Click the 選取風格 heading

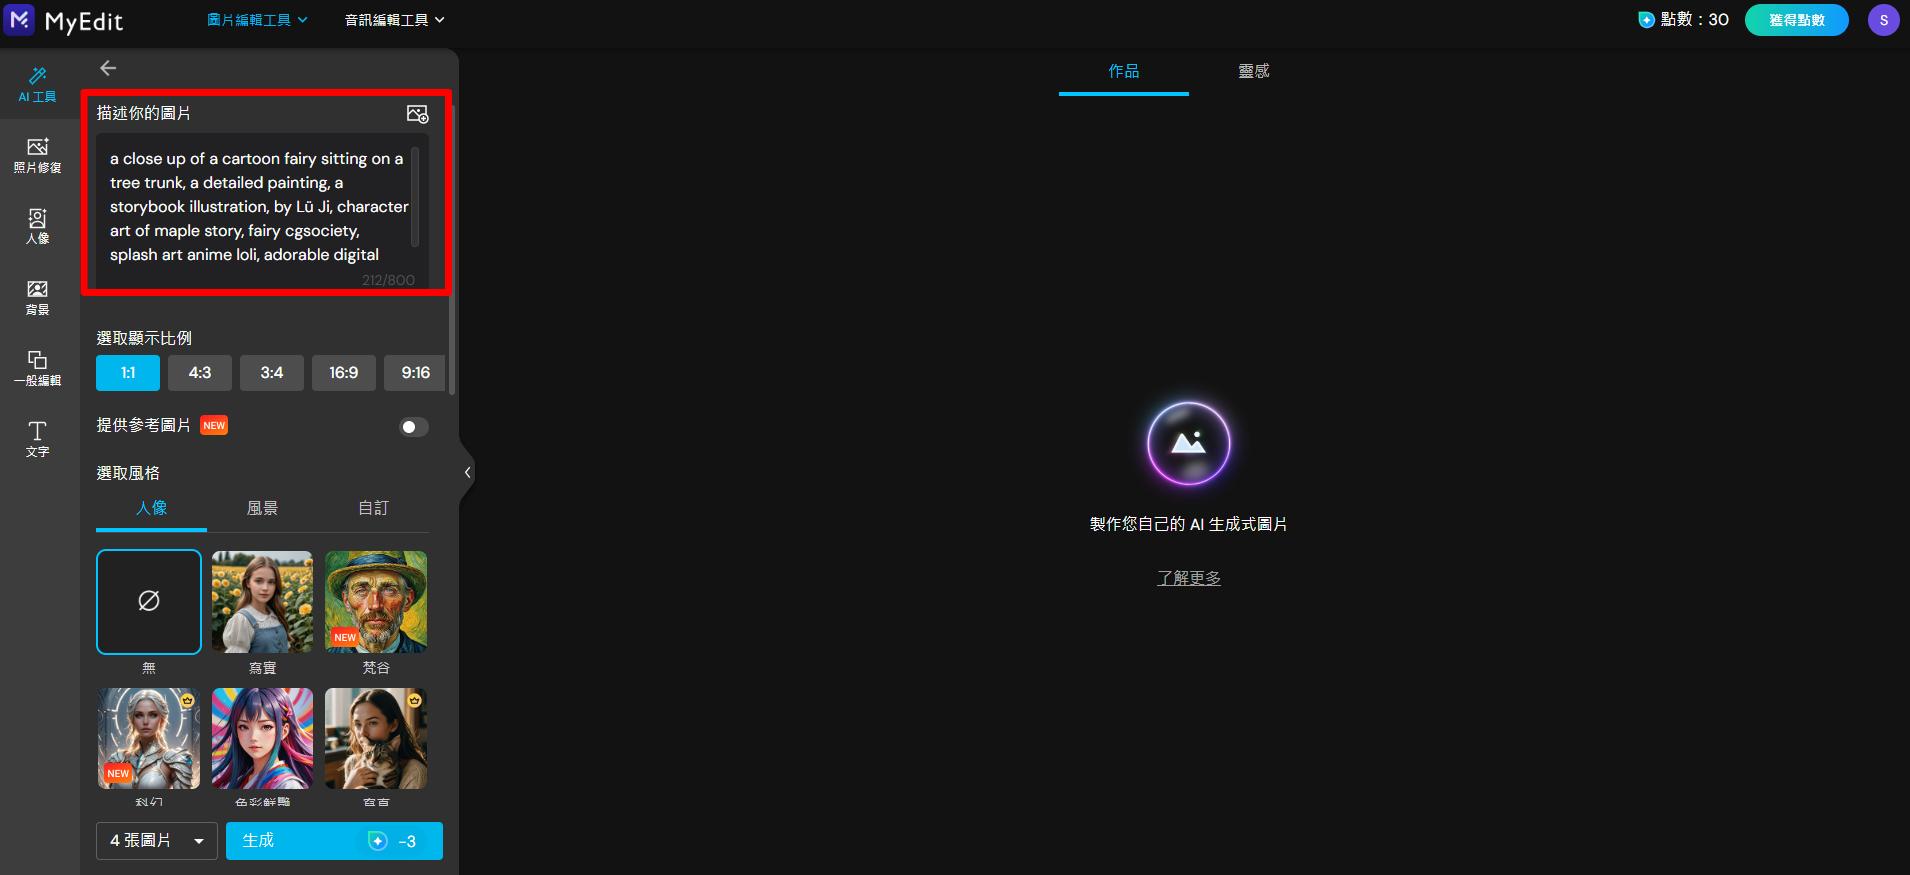tap(128, 473)
